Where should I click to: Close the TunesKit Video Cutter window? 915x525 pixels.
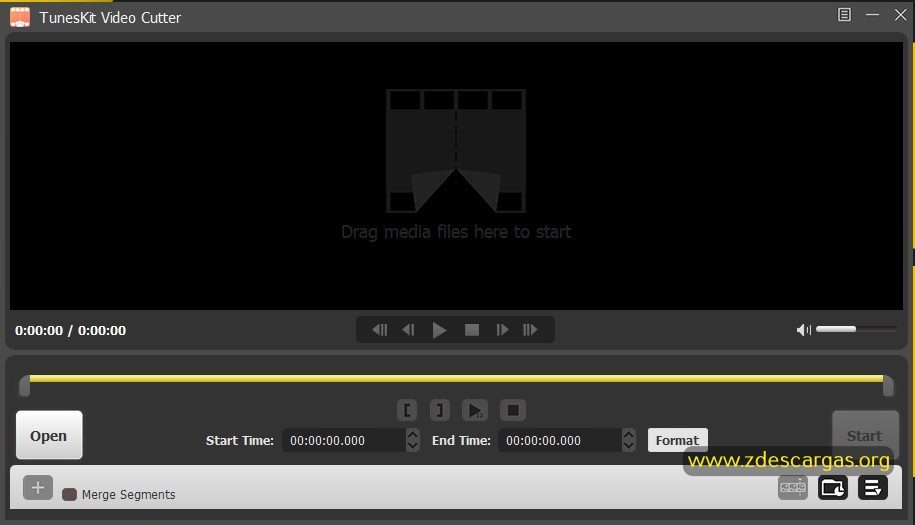[900, 15]
